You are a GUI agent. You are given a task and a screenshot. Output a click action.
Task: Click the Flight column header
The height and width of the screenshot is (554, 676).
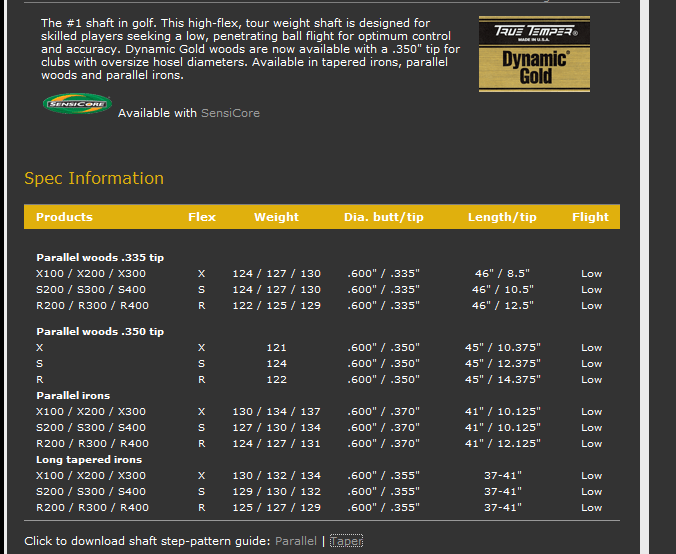pyautogui.click(x=590, y=217)
